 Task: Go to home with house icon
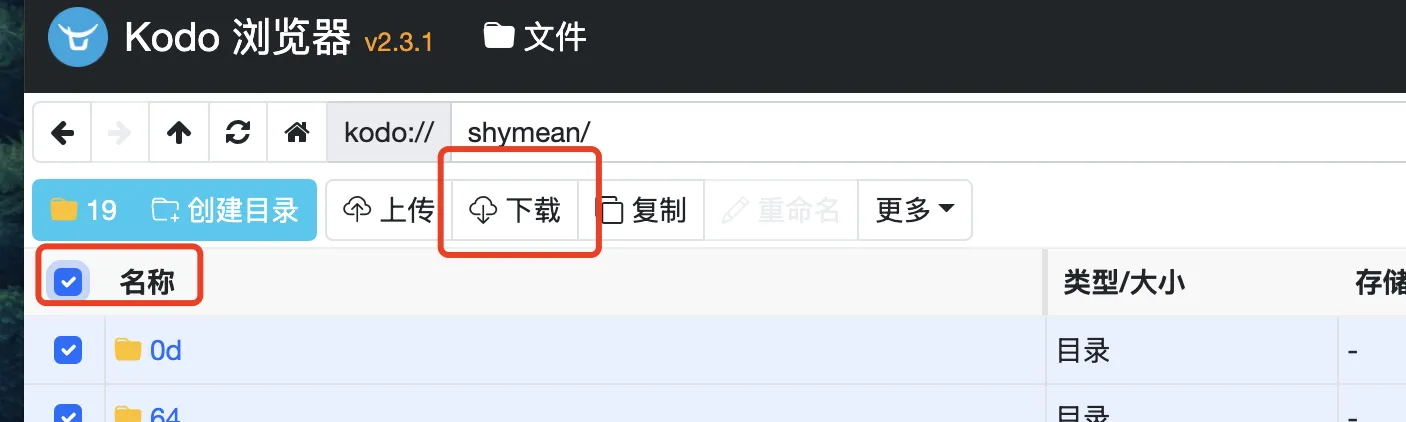click(x=297, y=132)
